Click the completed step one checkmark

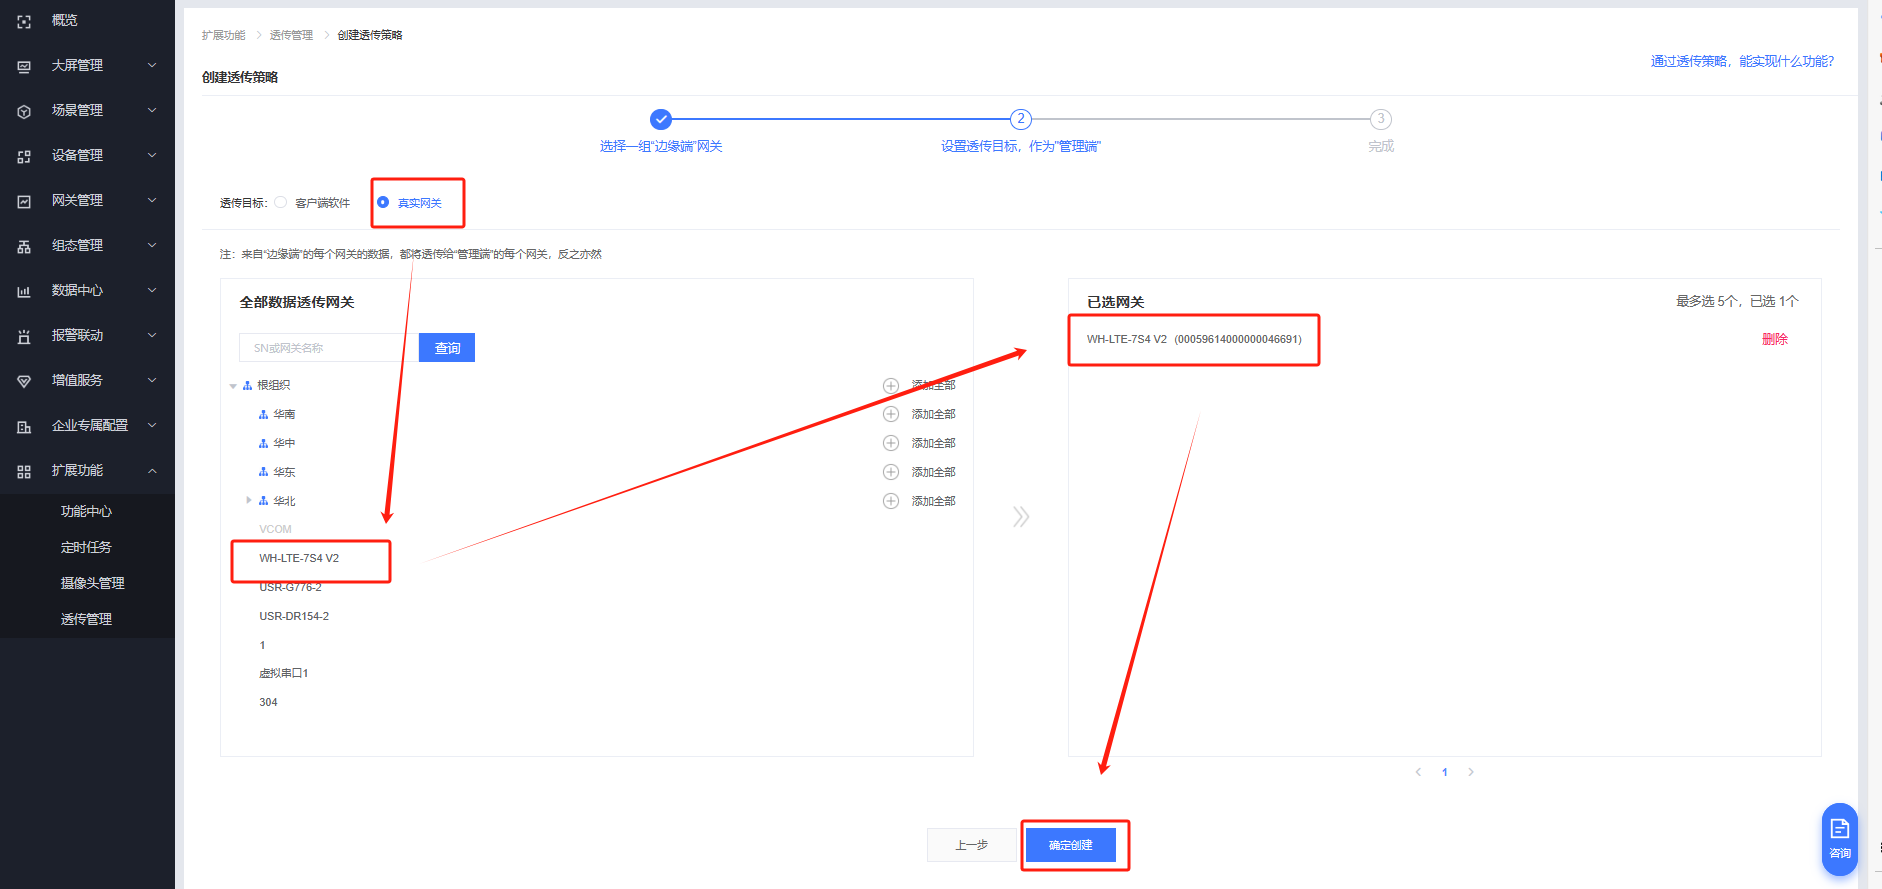point(660,120)
